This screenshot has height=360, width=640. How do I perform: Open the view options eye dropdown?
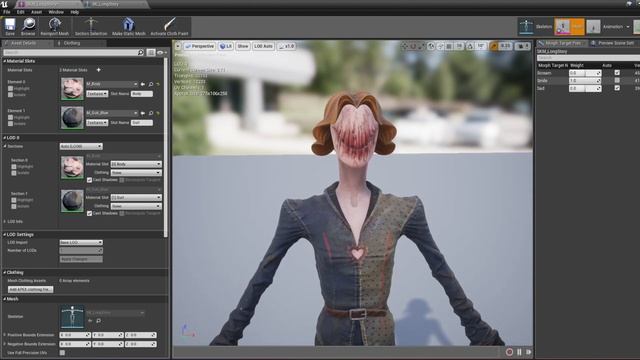point(161,52)
